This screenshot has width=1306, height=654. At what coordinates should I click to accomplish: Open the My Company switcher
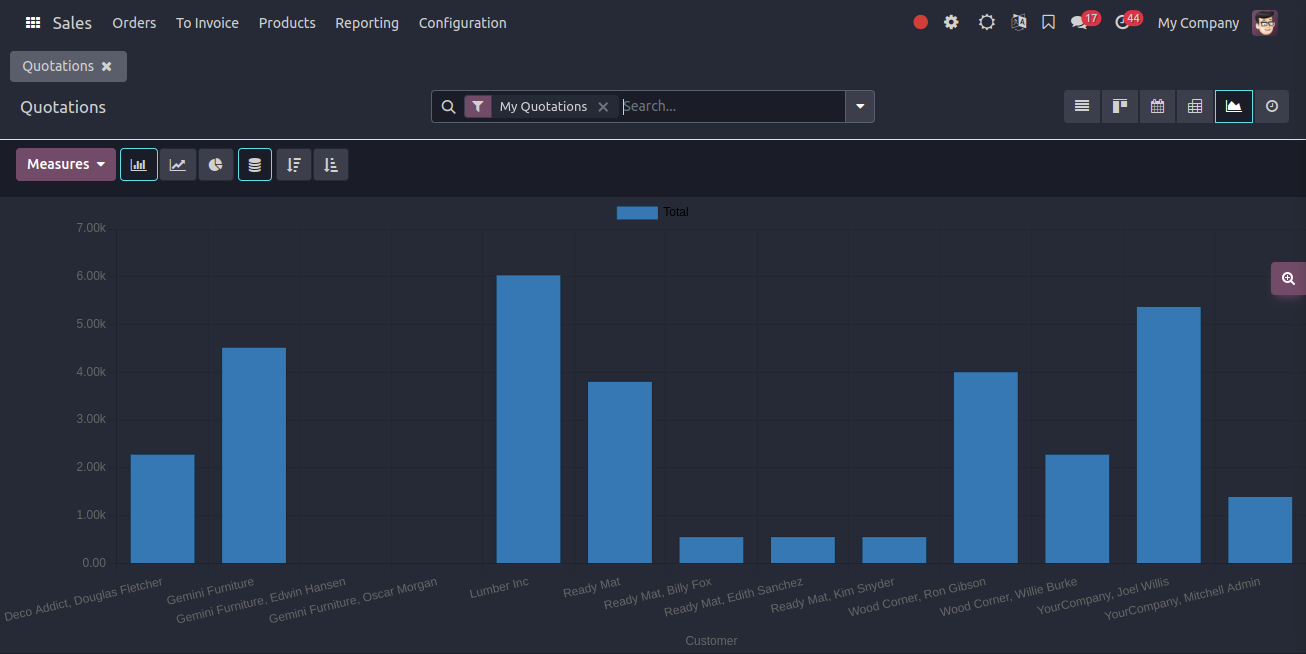click(1198, 22)
